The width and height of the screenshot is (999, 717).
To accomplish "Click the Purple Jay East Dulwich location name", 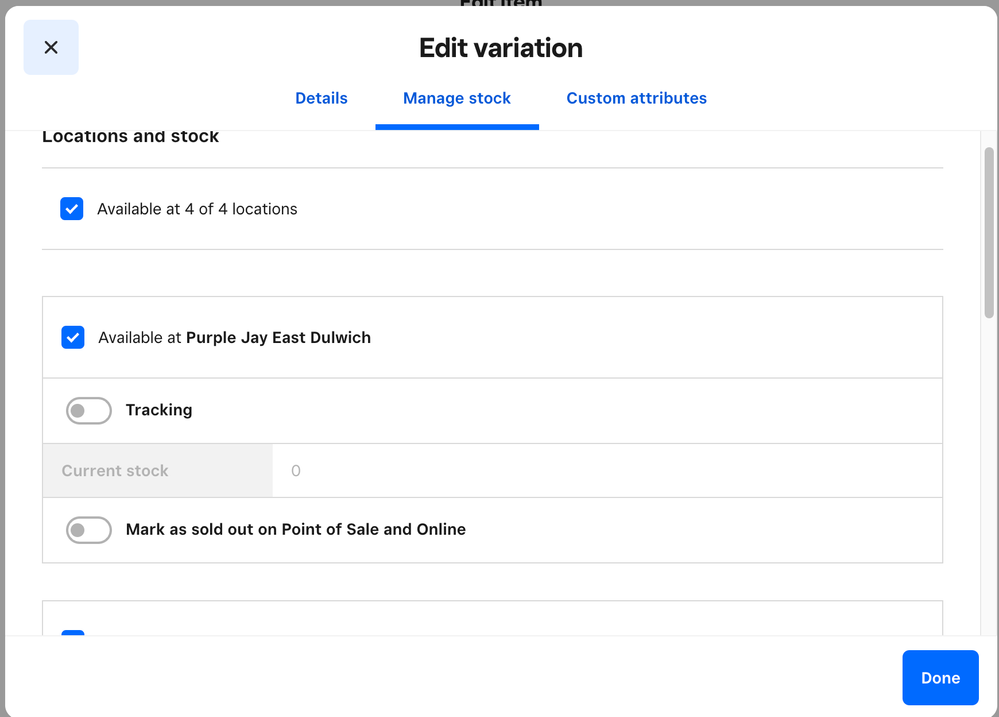I will coord(278,338).
